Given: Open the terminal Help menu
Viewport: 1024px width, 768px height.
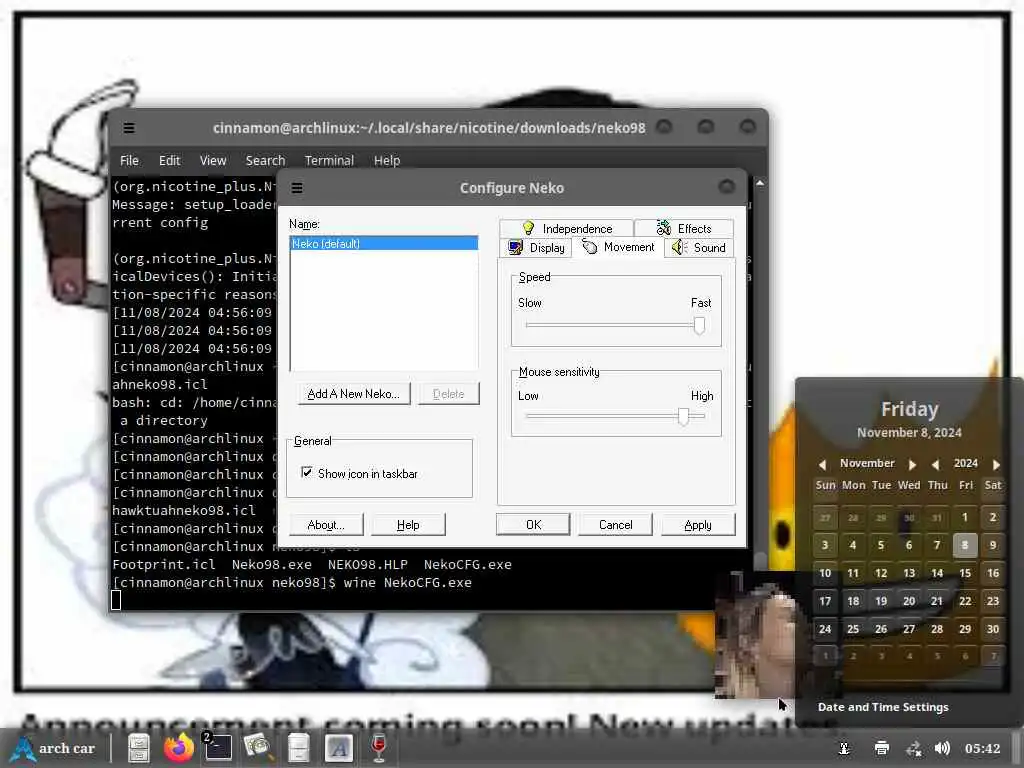Looking at the screenshot, I should point(387,160).
